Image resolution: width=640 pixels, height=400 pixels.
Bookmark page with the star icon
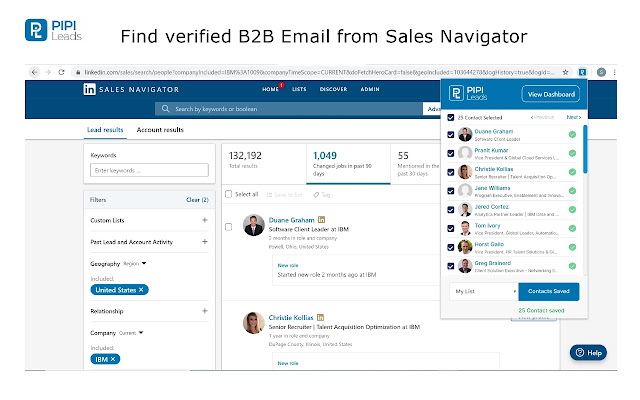tap(565, 72)
